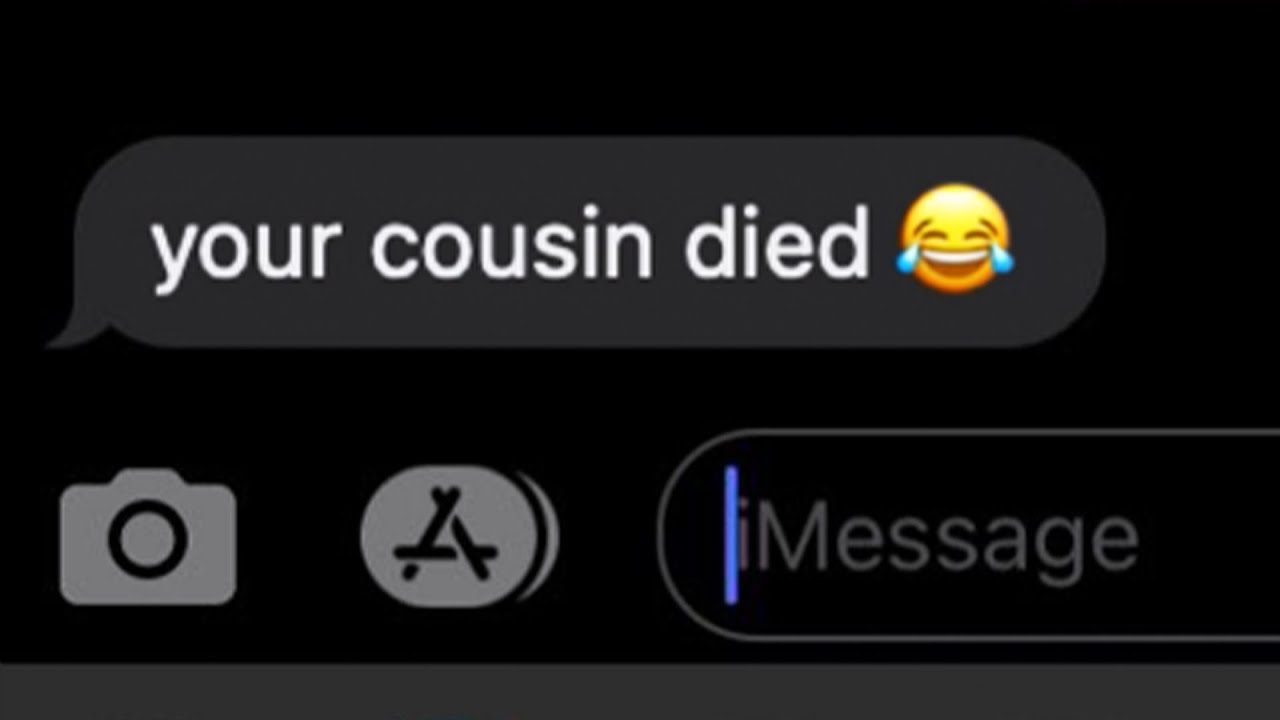
Task: Open the camera from the message toolbar
Action: [148, 537]
